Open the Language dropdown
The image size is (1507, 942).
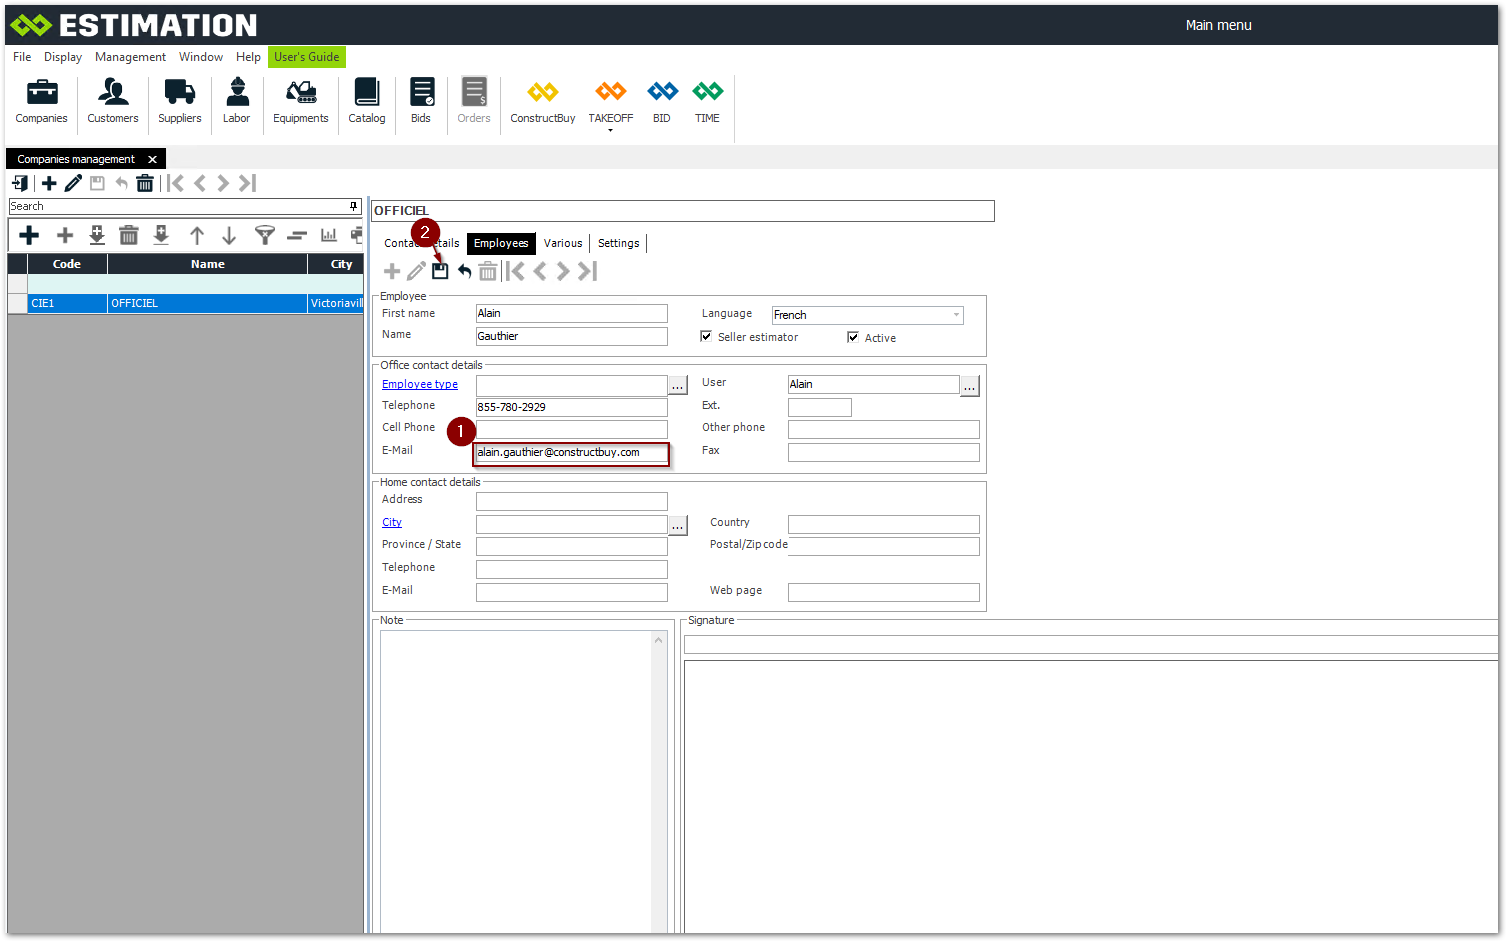(956, 315)
